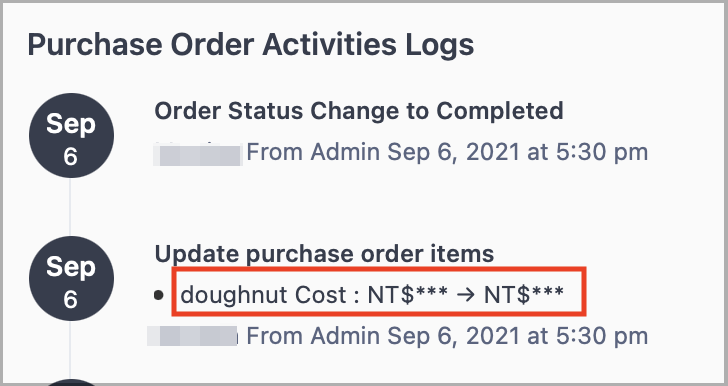Viewport: 728px width, 386px height.
Task: Click blurred username under the doughnut Cost line
Action: 193,336
